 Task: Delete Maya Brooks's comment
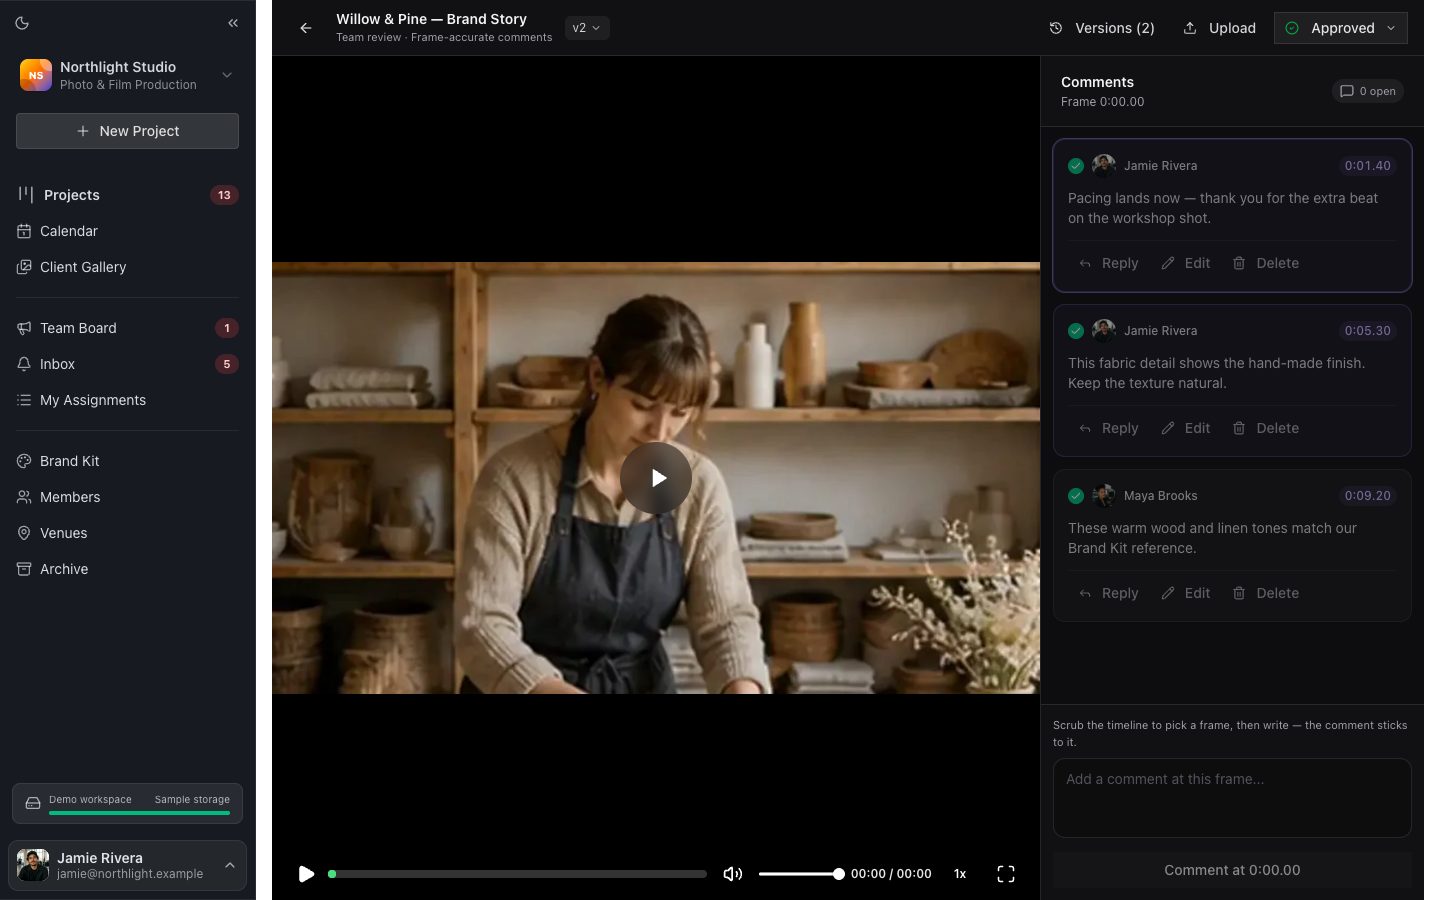1266,593
